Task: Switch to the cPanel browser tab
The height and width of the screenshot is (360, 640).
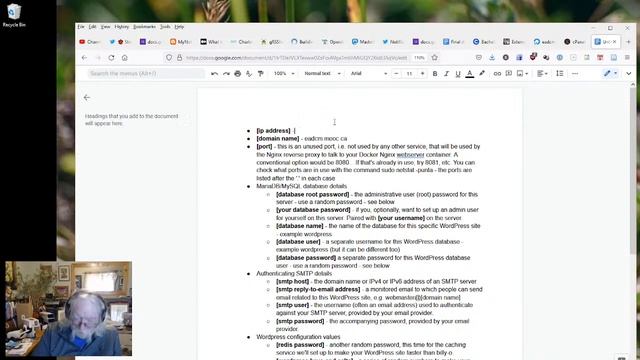Action: [575, 42]
